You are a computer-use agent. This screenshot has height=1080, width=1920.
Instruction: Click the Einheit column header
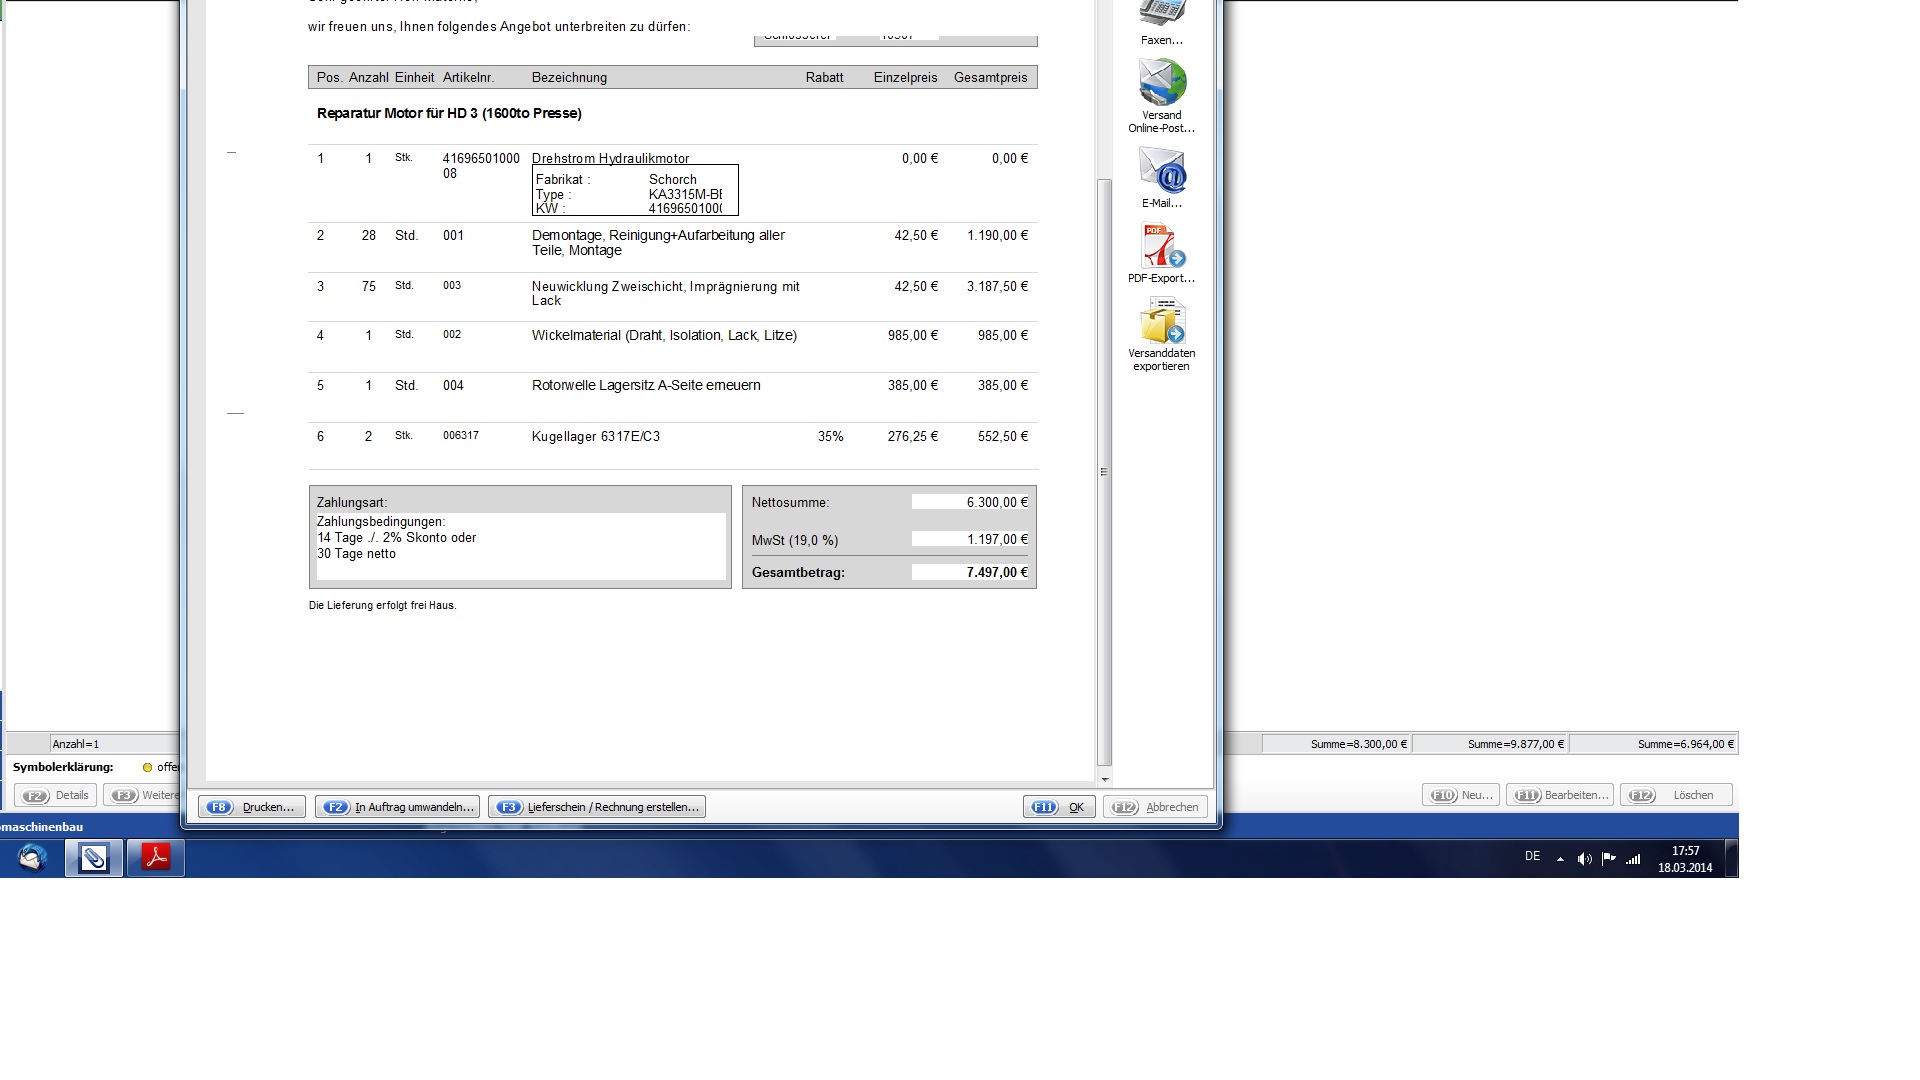point(414,78)
